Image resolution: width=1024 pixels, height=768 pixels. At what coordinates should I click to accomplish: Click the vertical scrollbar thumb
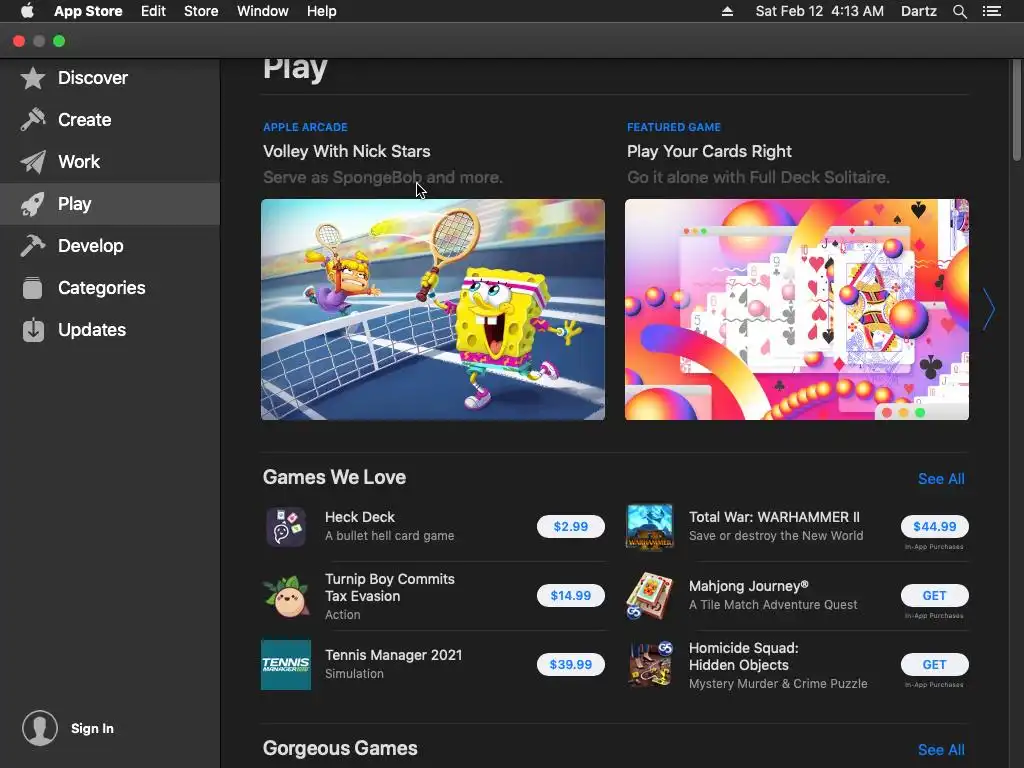1017,110
